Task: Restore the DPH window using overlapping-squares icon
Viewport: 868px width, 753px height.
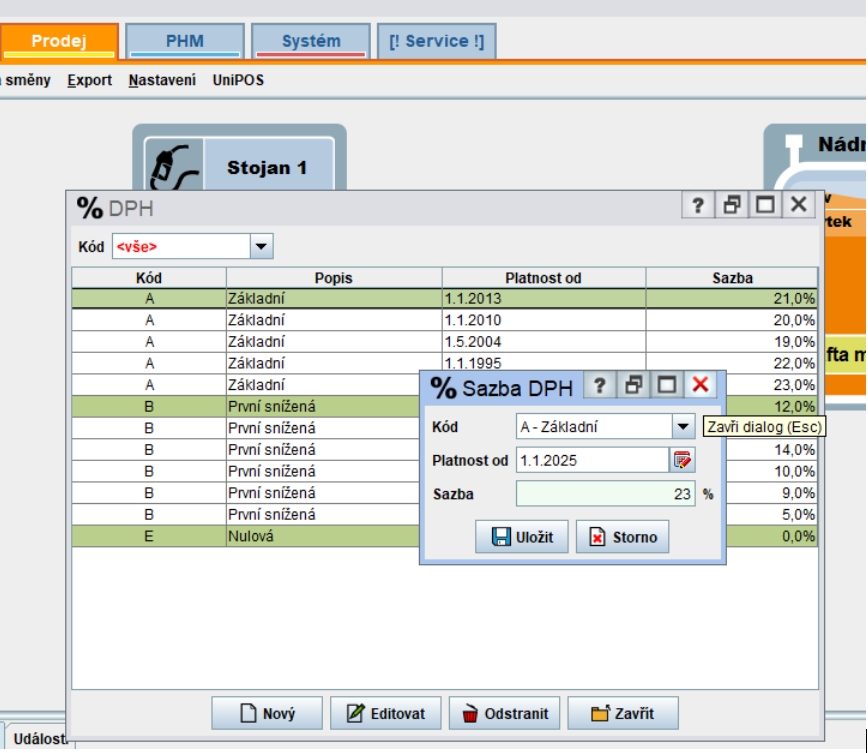Action: (x=732, y=205)
